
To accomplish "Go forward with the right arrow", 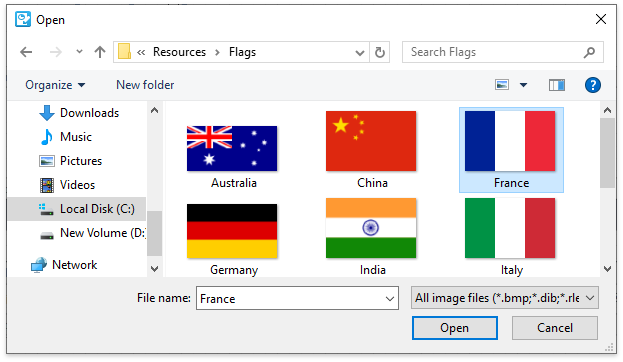I will pos(56,52).
